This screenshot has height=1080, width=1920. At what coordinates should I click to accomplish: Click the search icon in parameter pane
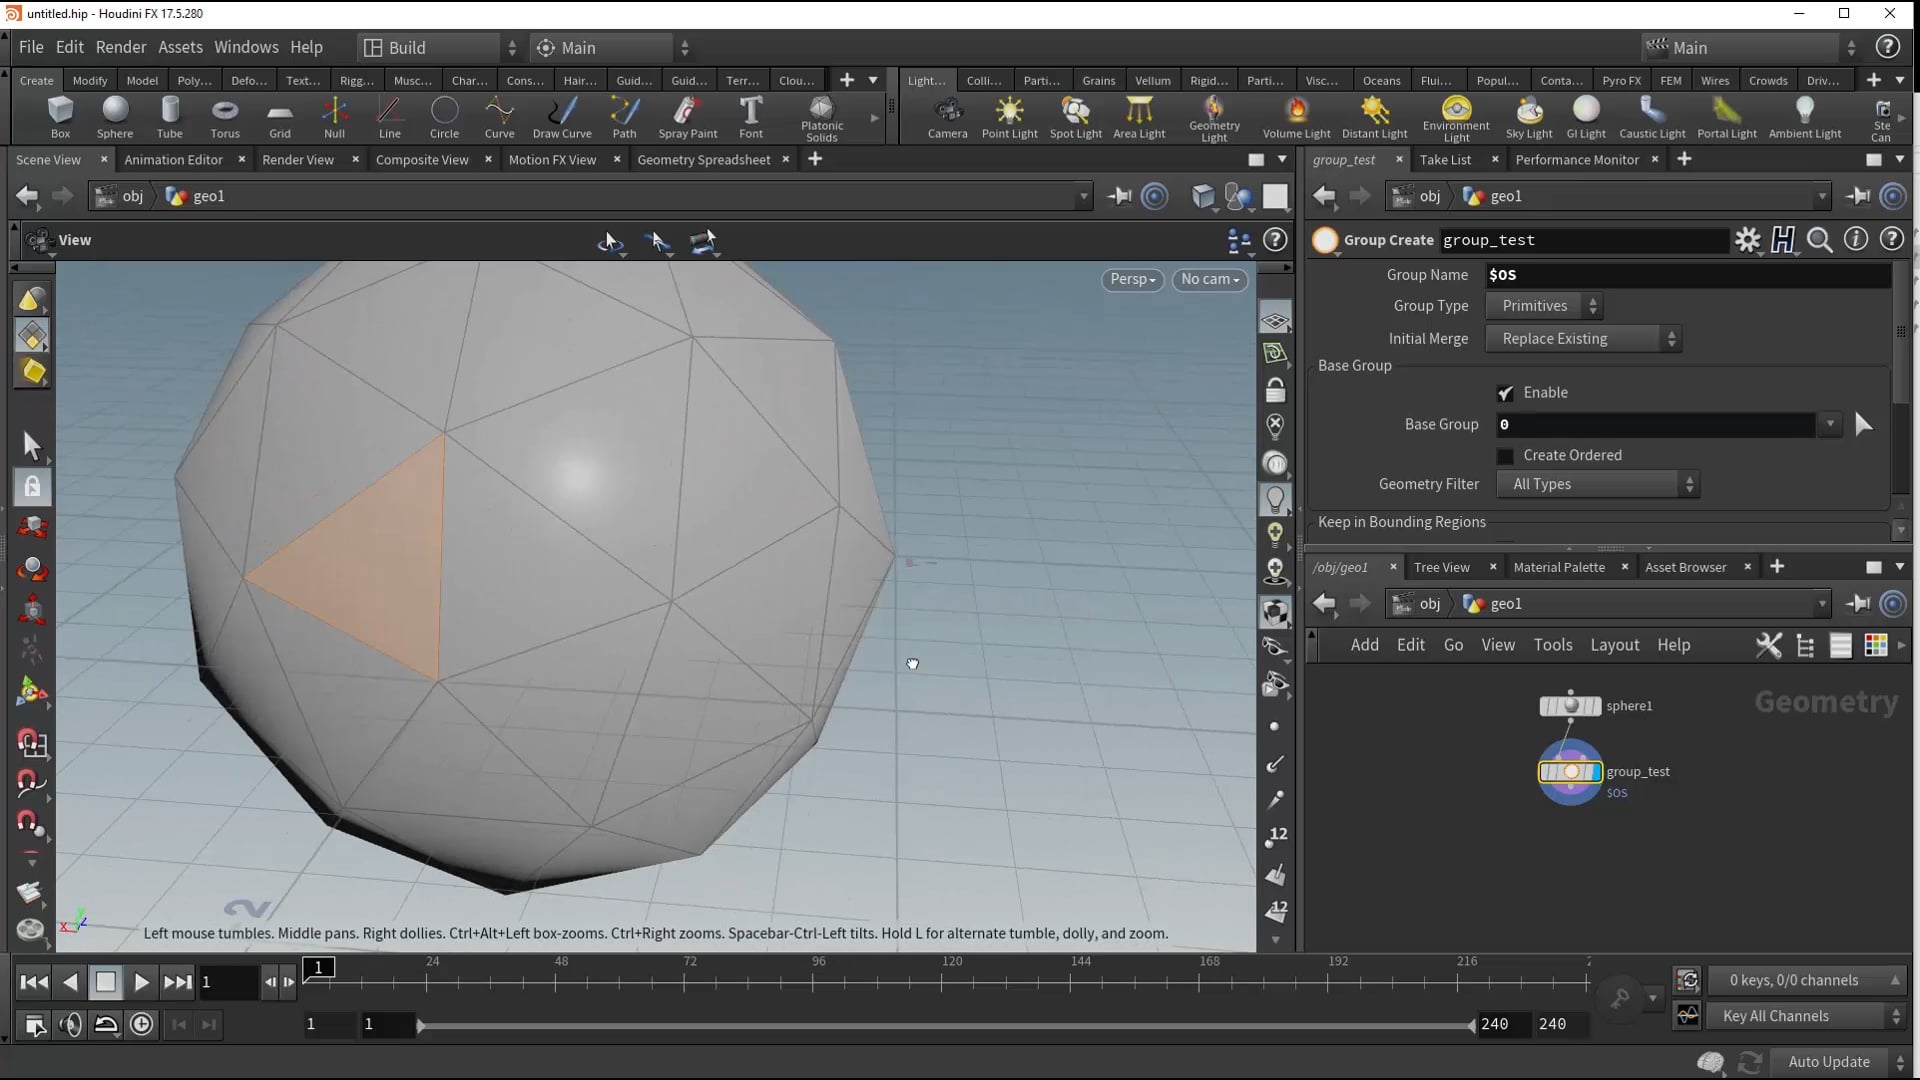tap(1820, 240)
